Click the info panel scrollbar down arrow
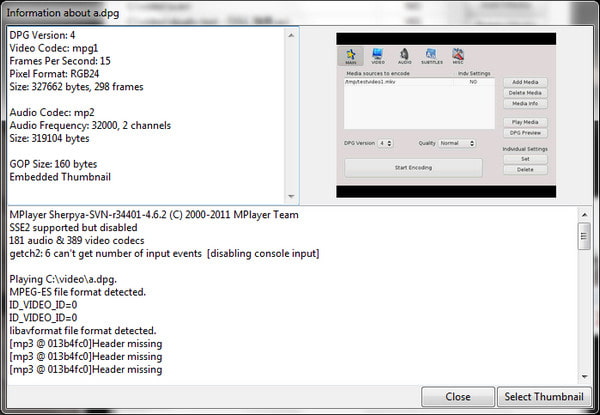 pyautogui.click(x=291, y=197)
